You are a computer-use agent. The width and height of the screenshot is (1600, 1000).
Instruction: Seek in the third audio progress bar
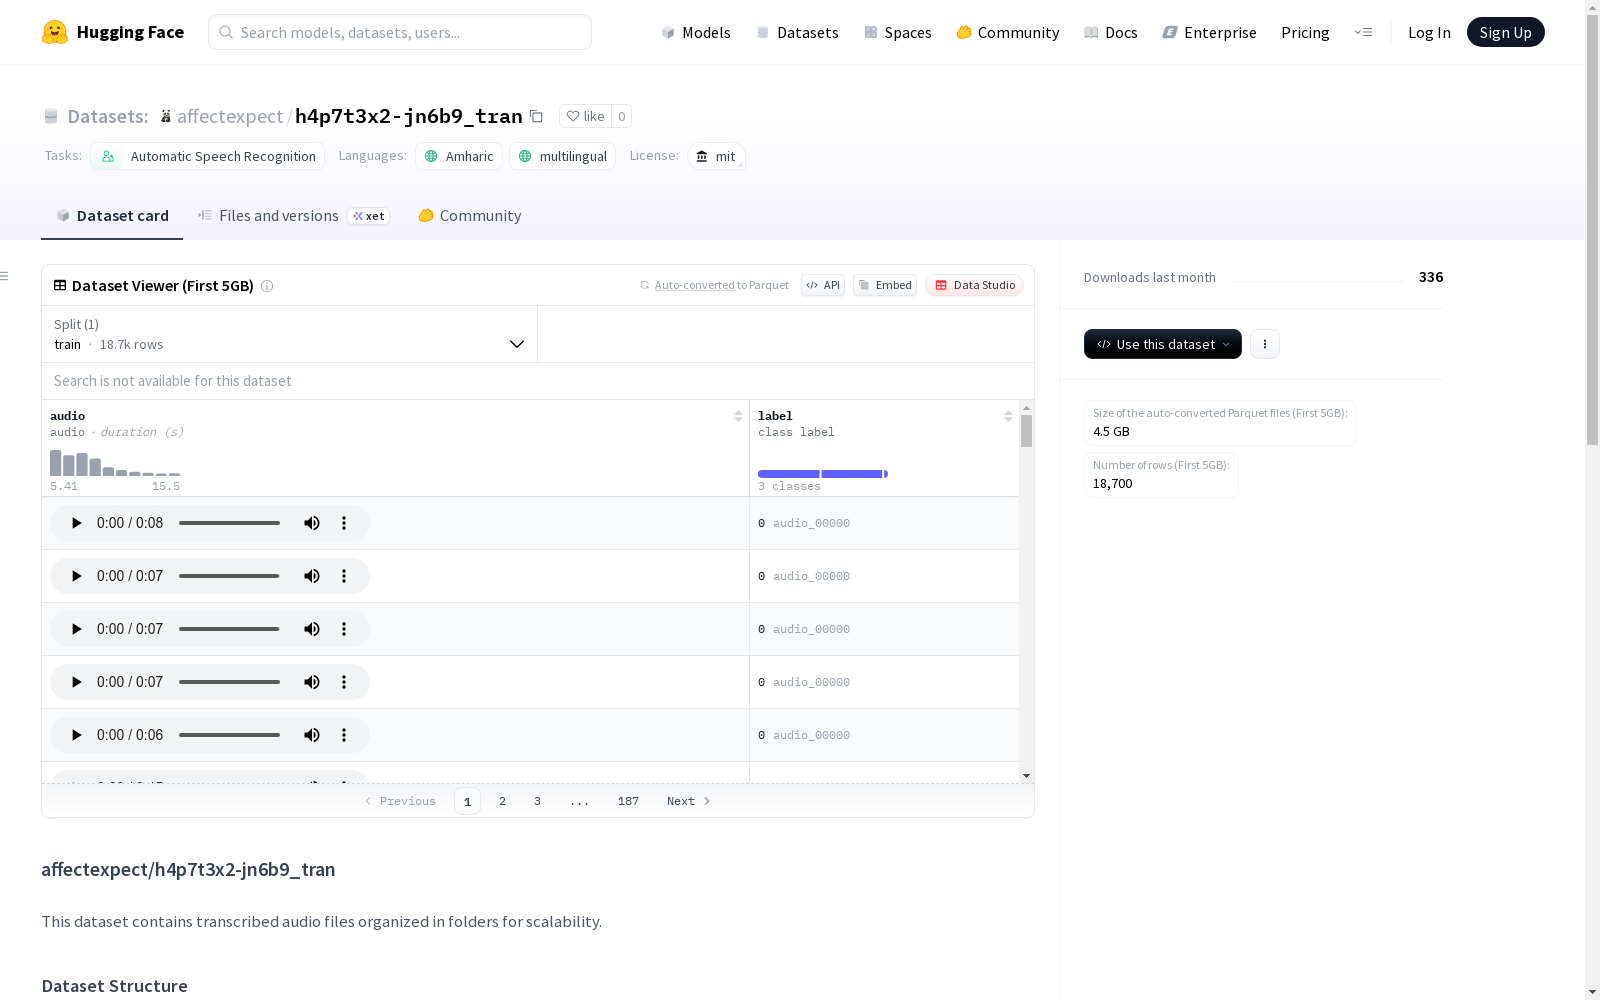(229, 629)
